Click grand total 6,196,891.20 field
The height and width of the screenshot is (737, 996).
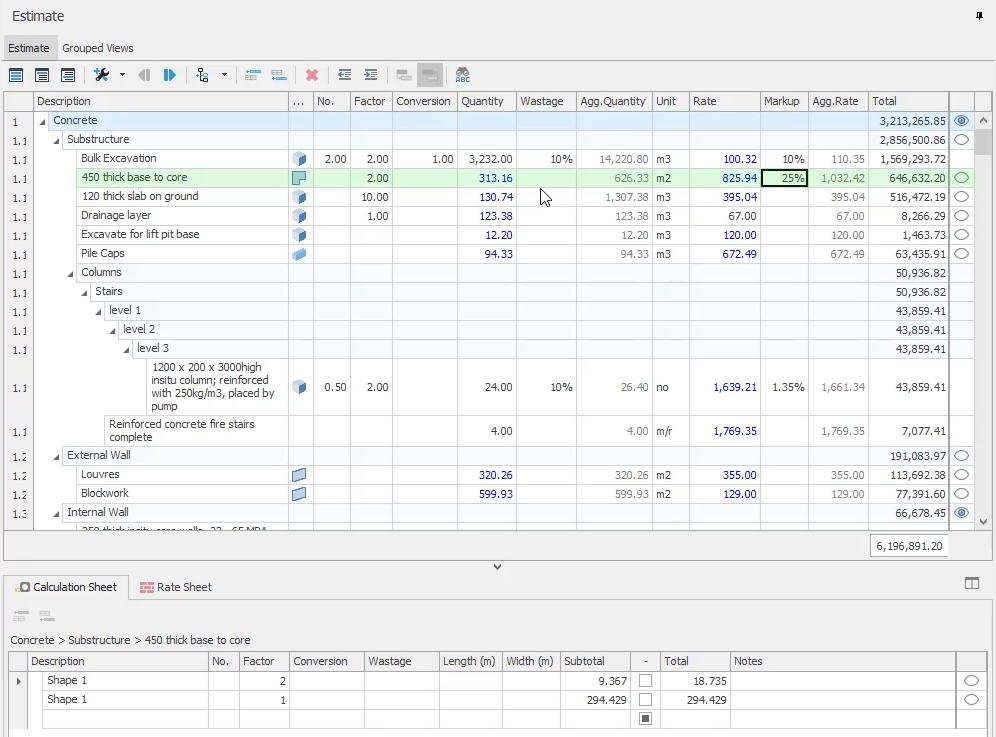909,546
